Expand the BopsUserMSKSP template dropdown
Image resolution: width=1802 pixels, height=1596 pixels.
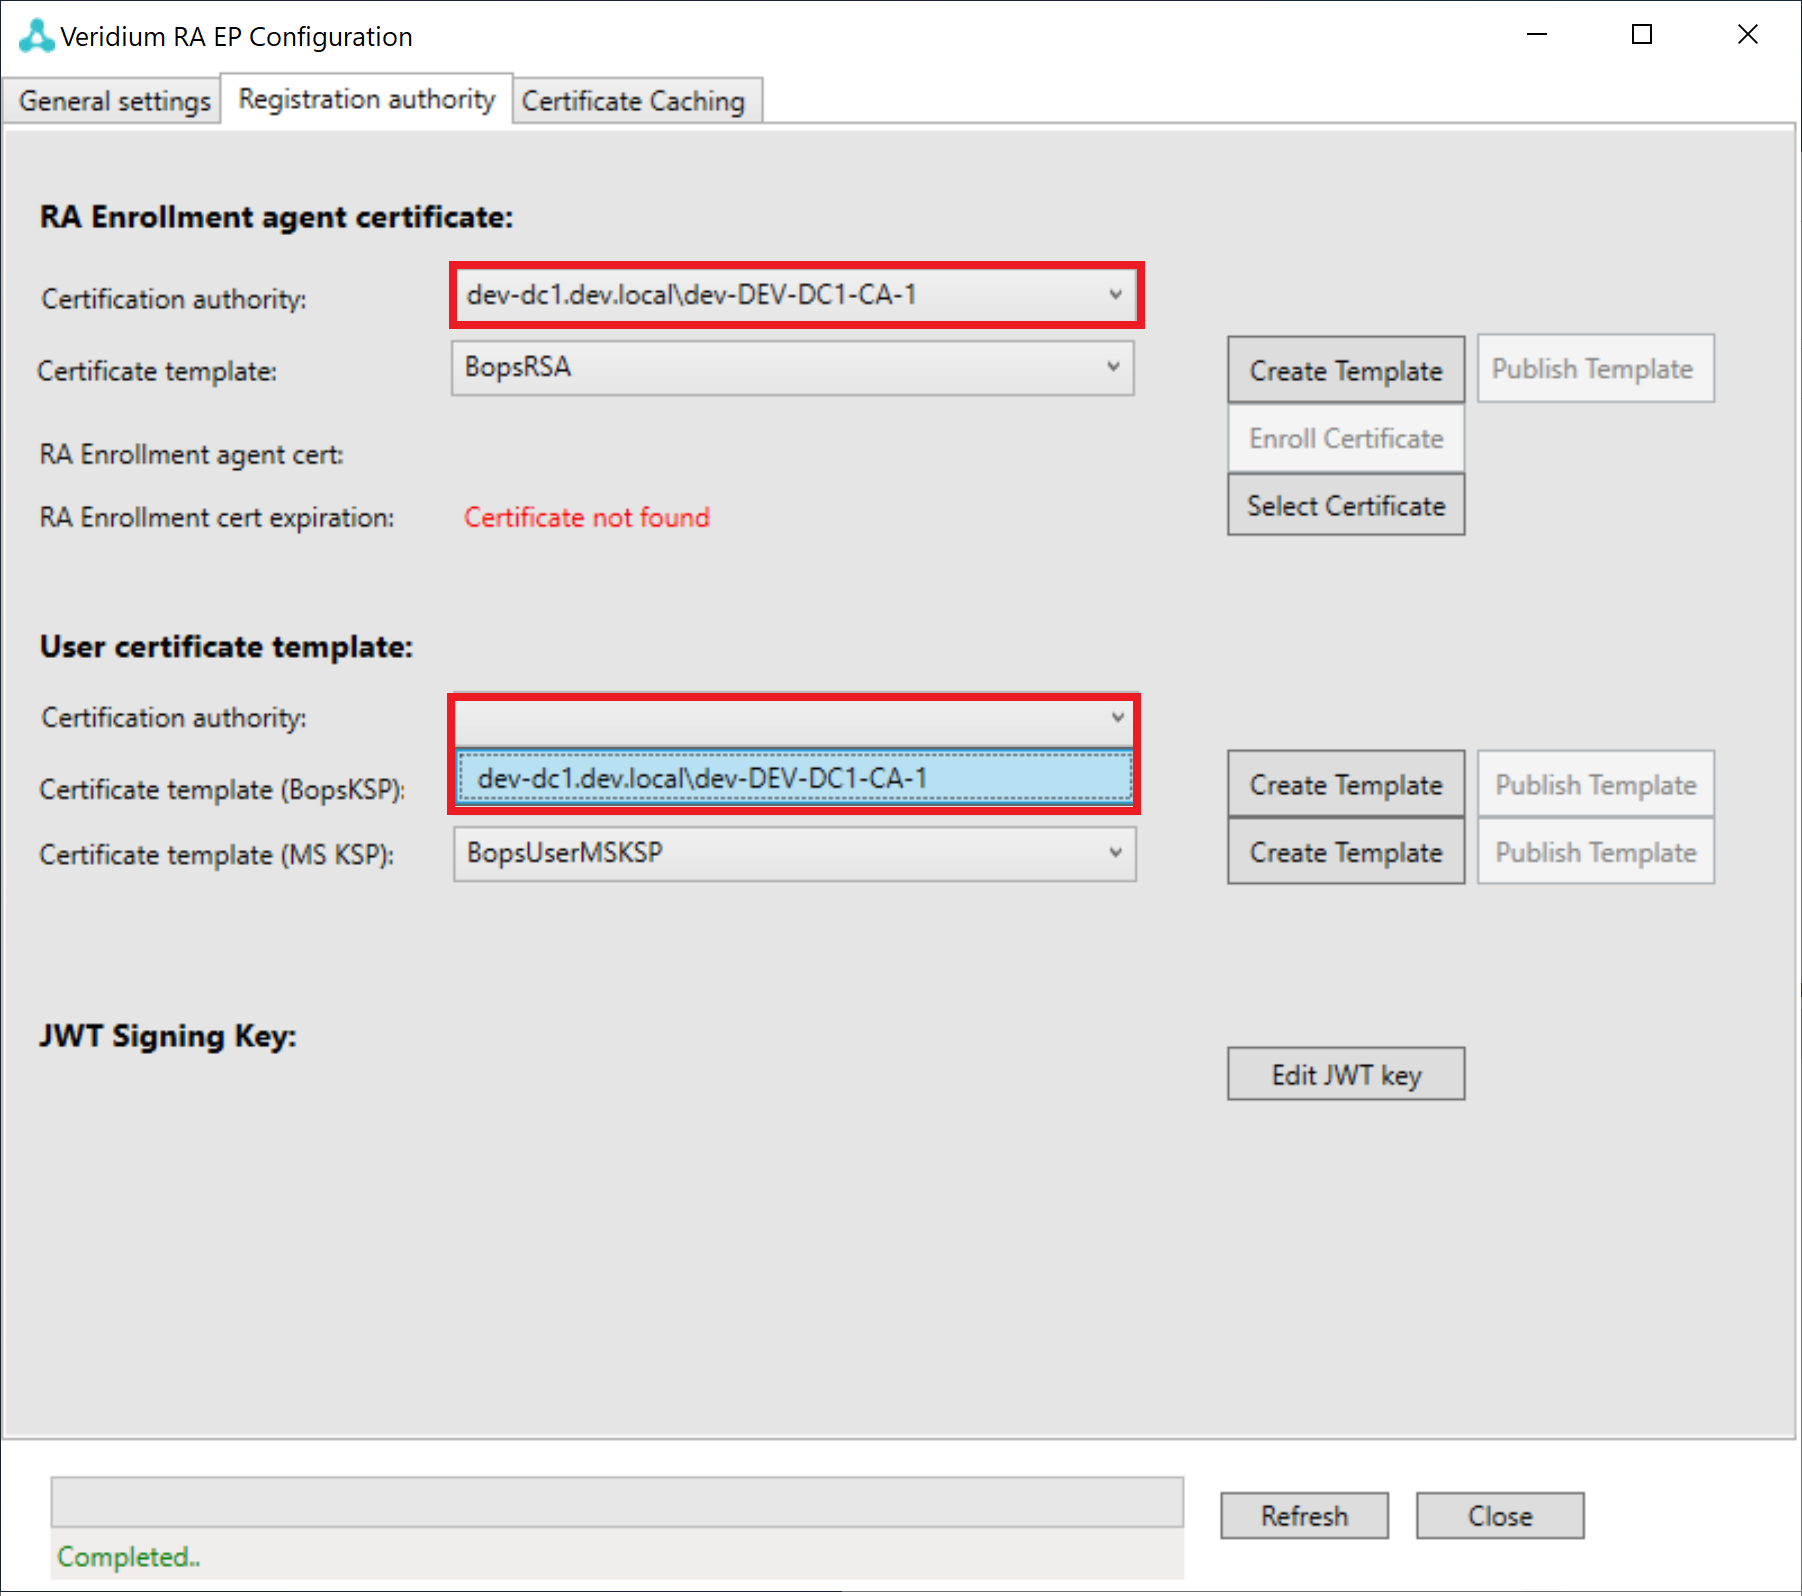[x=1115, y=853]
